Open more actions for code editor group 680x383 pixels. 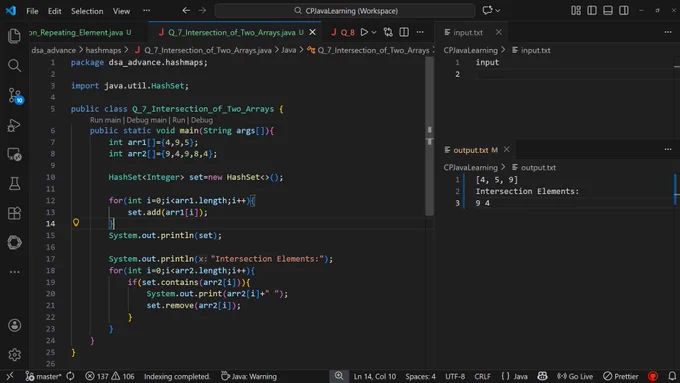click(420, 32)
